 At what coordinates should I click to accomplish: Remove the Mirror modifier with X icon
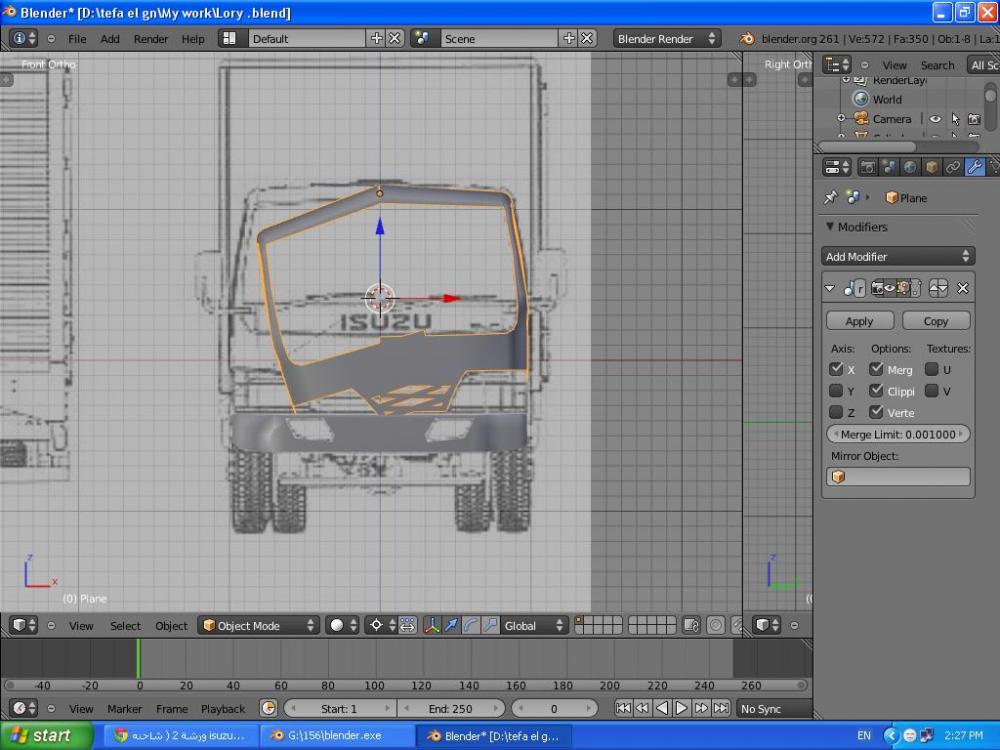pos(962,288)
